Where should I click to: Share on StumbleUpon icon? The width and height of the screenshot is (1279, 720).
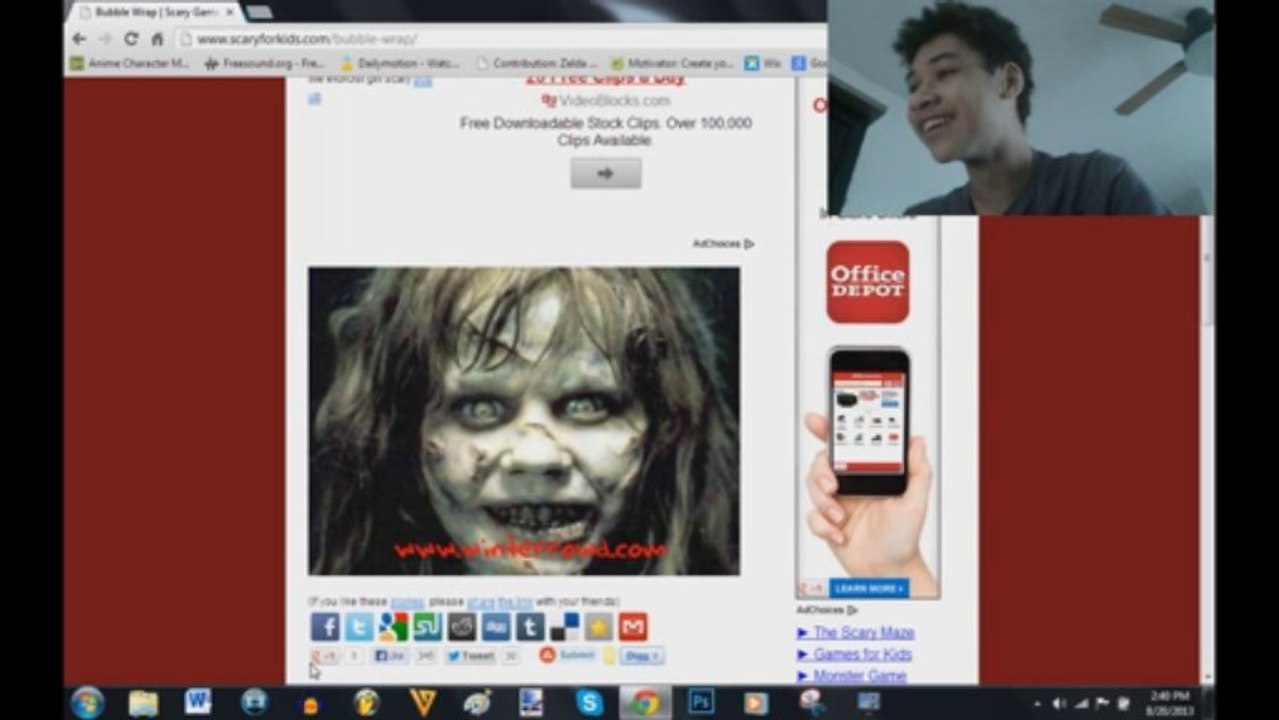pyautogui.click(x=427, y=627)
